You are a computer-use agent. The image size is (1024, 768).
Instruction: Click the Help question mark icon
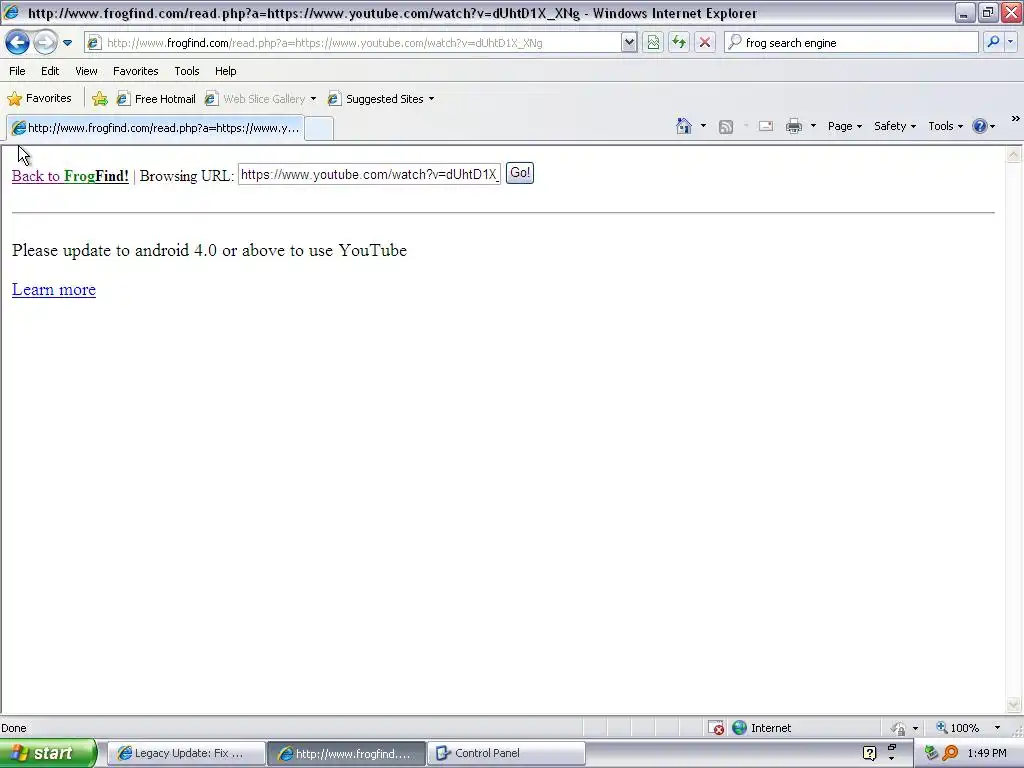pyautogui.click(x=980, y=126)
